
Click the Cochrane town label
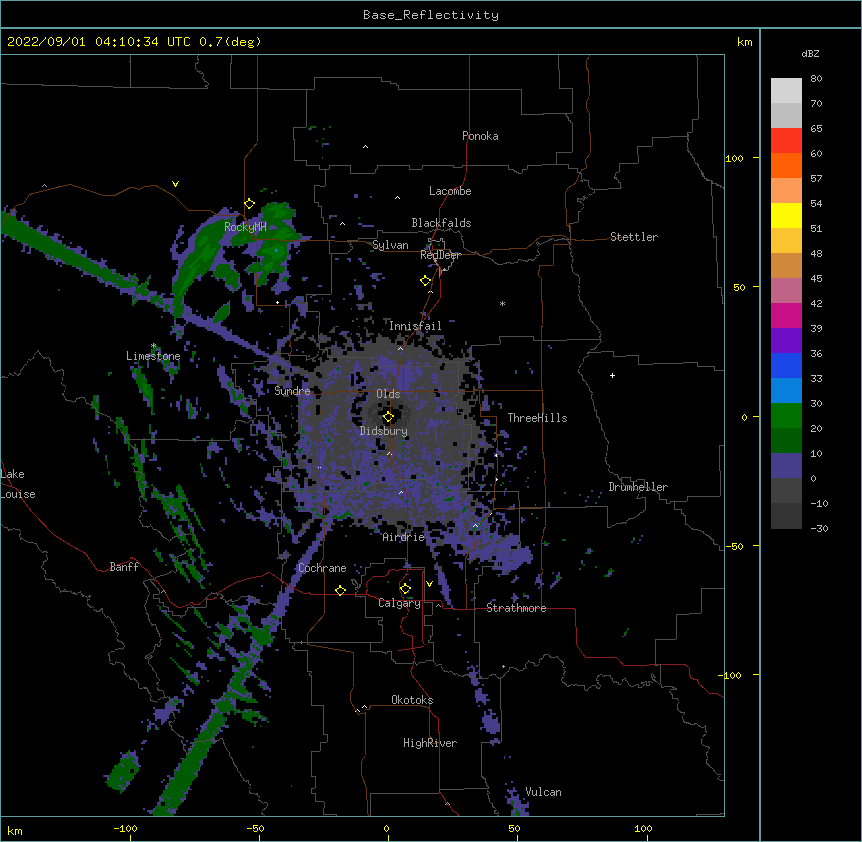click(322, 568)
